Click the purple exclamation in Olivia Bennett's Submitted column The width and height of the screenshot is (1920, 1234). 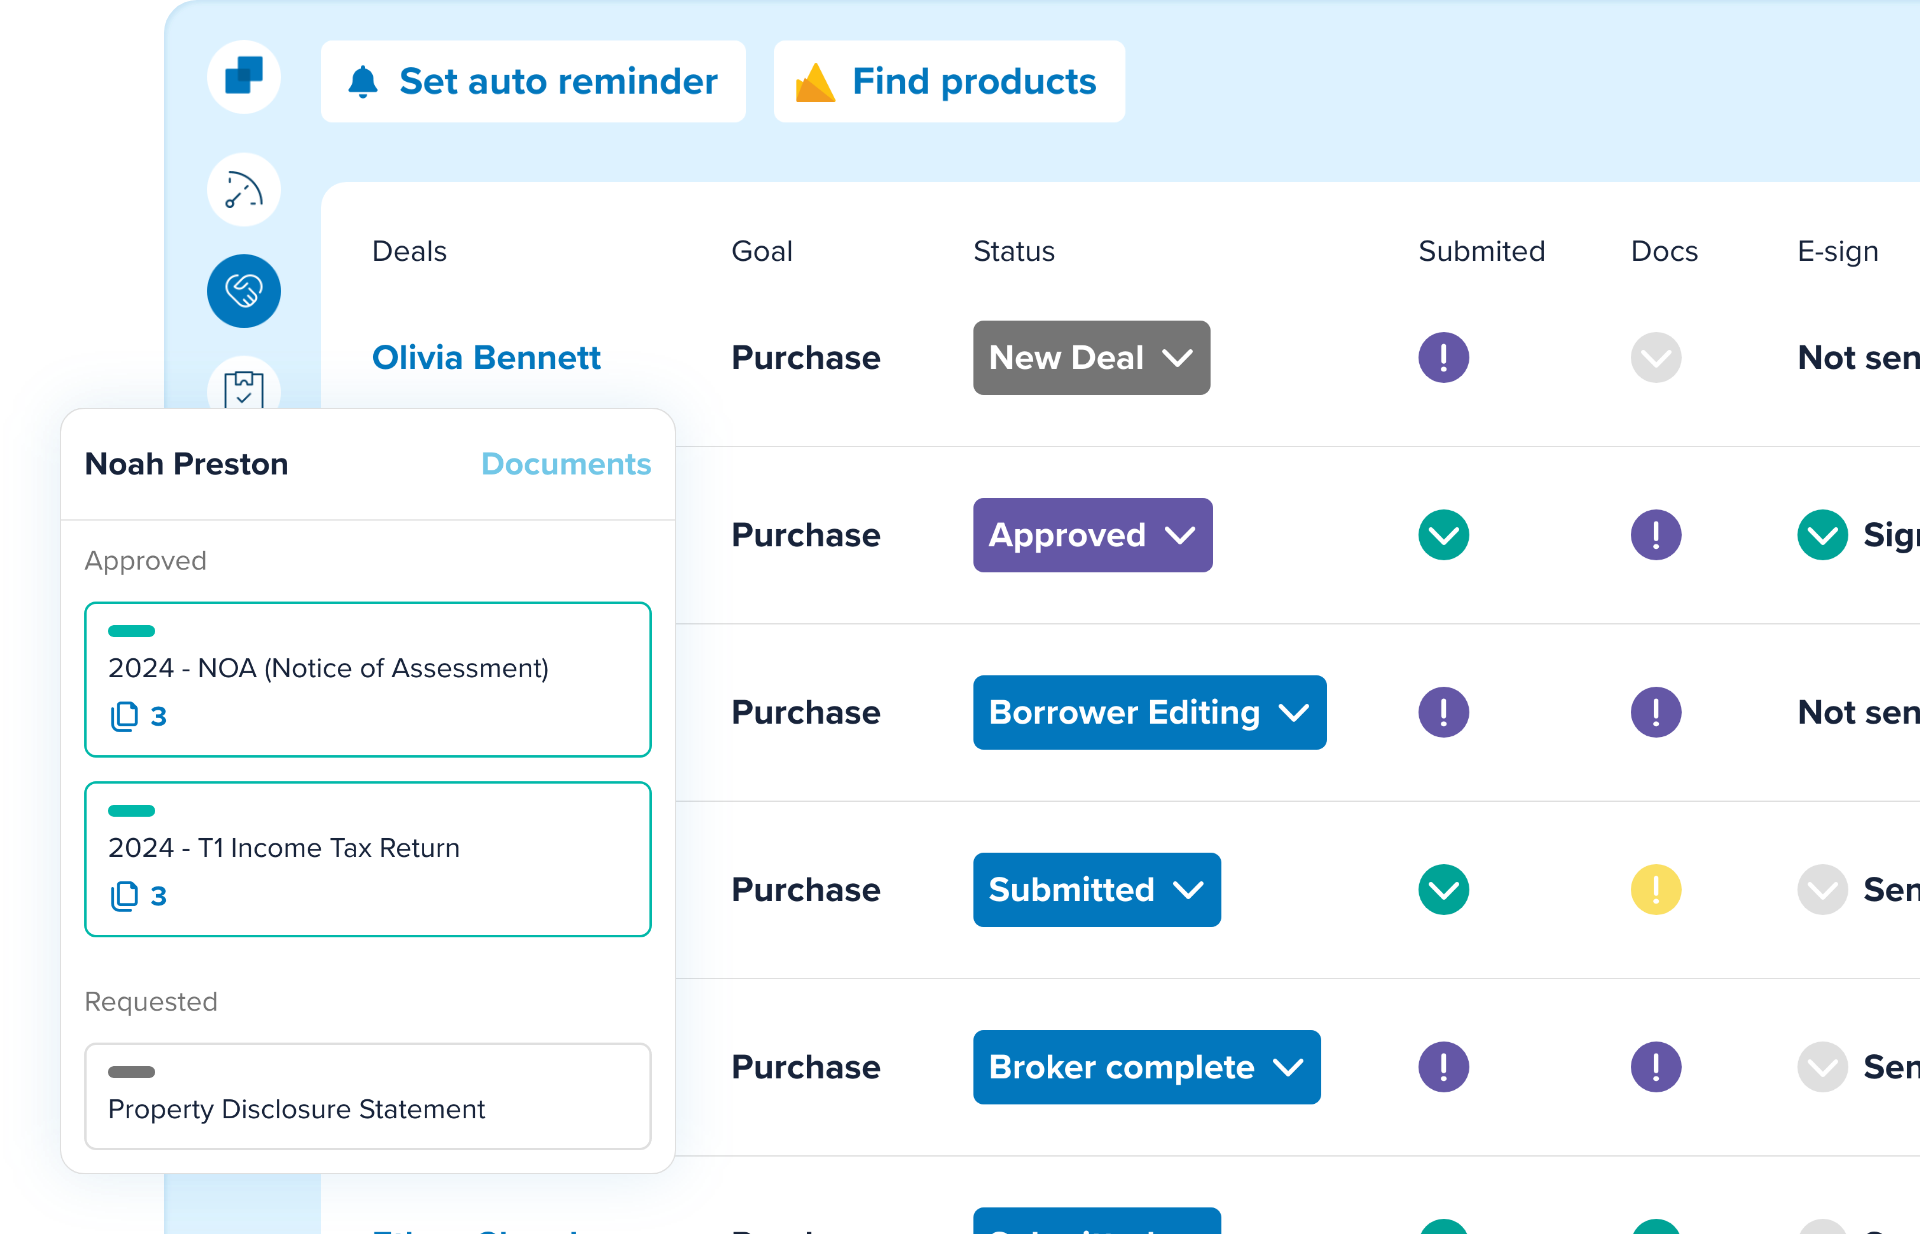coord(1443,357)
